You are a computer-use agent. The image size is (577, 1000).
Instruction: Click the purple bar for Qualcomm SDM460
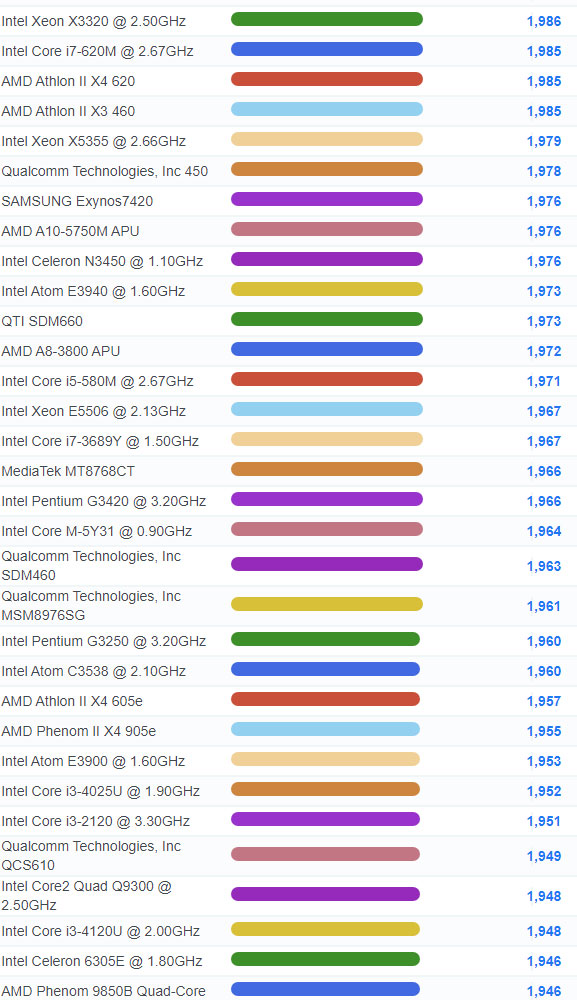pyautogui.click(x=326, y=564)
